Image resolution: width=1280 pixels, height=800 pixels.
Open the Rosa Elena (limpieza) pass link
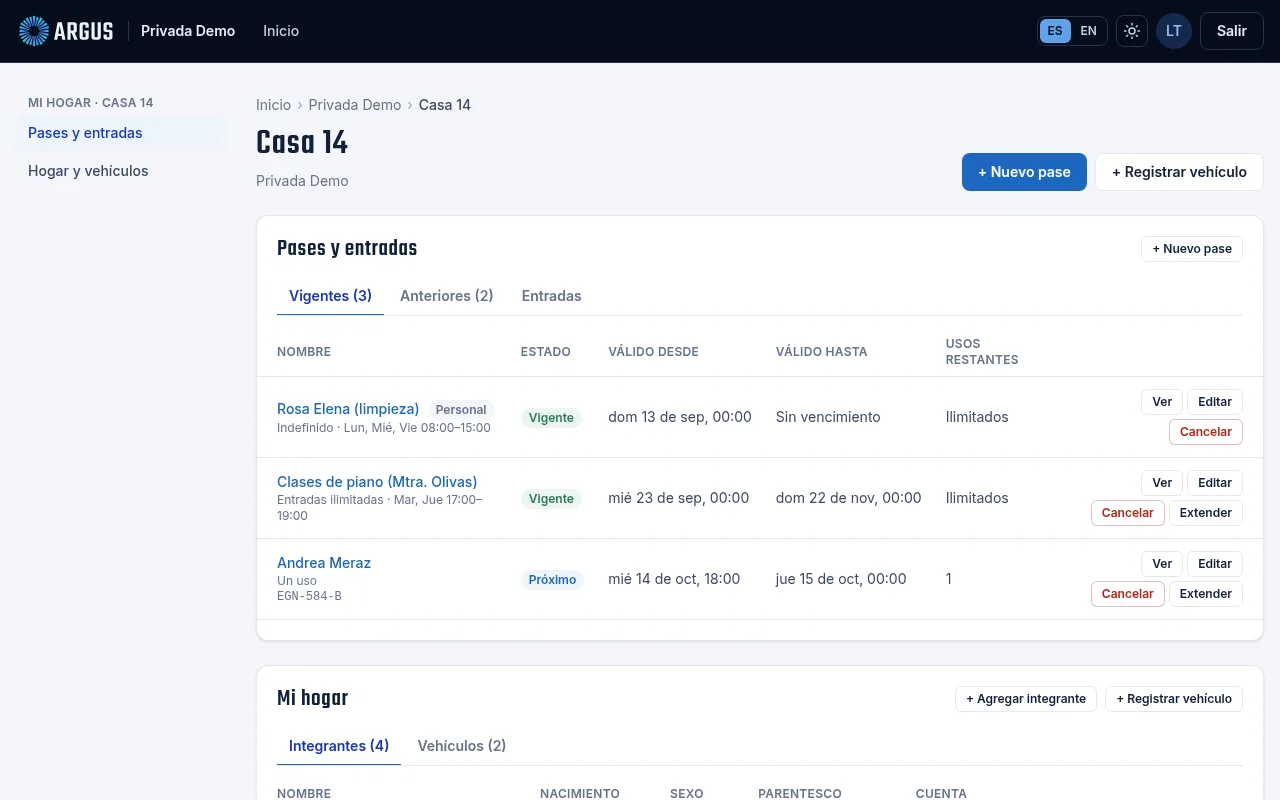tap(348, 409)
